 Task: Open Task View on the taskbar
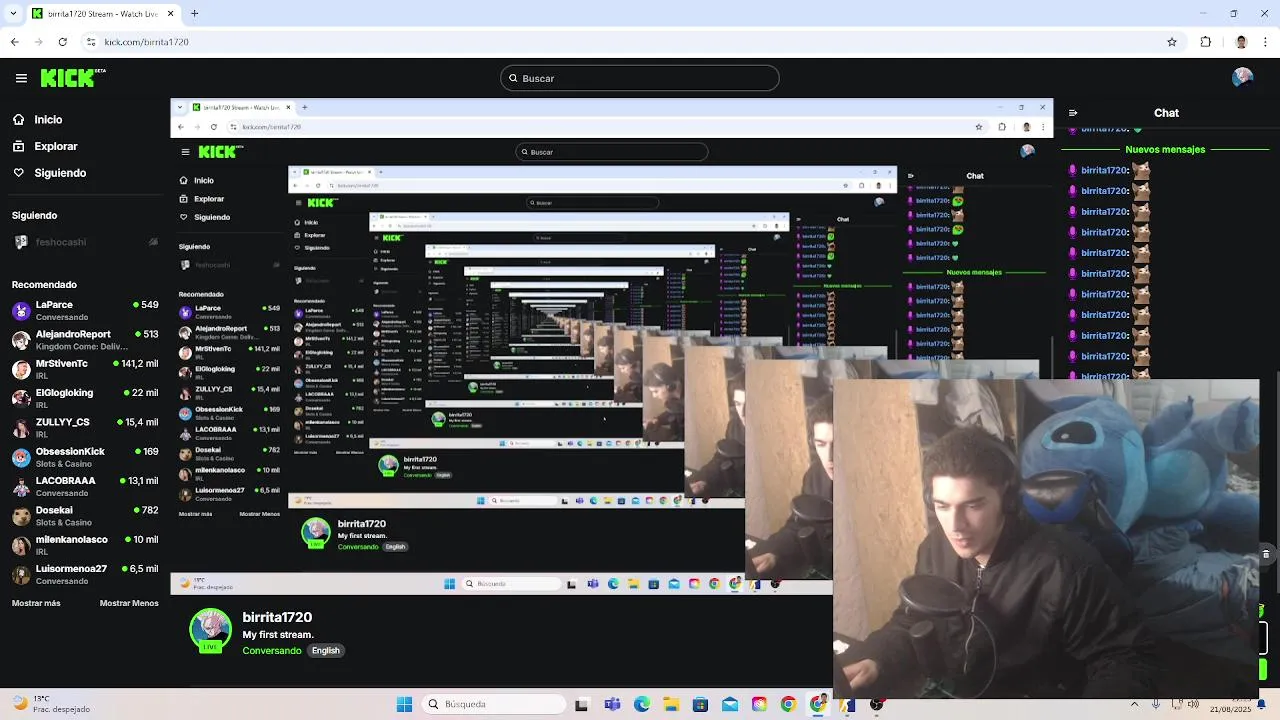(x=582, y=704)
